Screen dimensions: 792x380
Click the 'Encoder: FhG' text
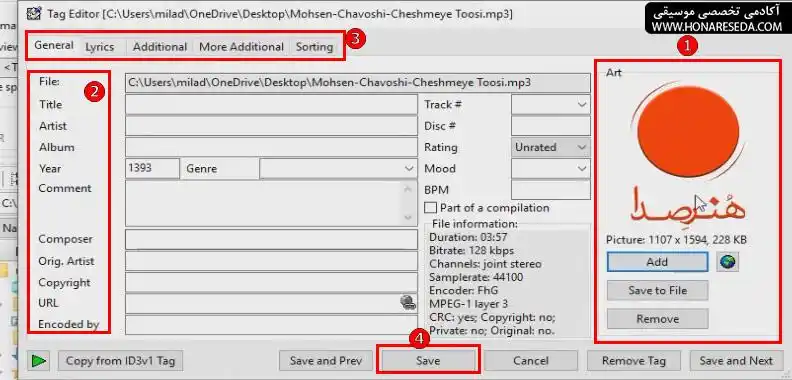click(x=464, y=290)
